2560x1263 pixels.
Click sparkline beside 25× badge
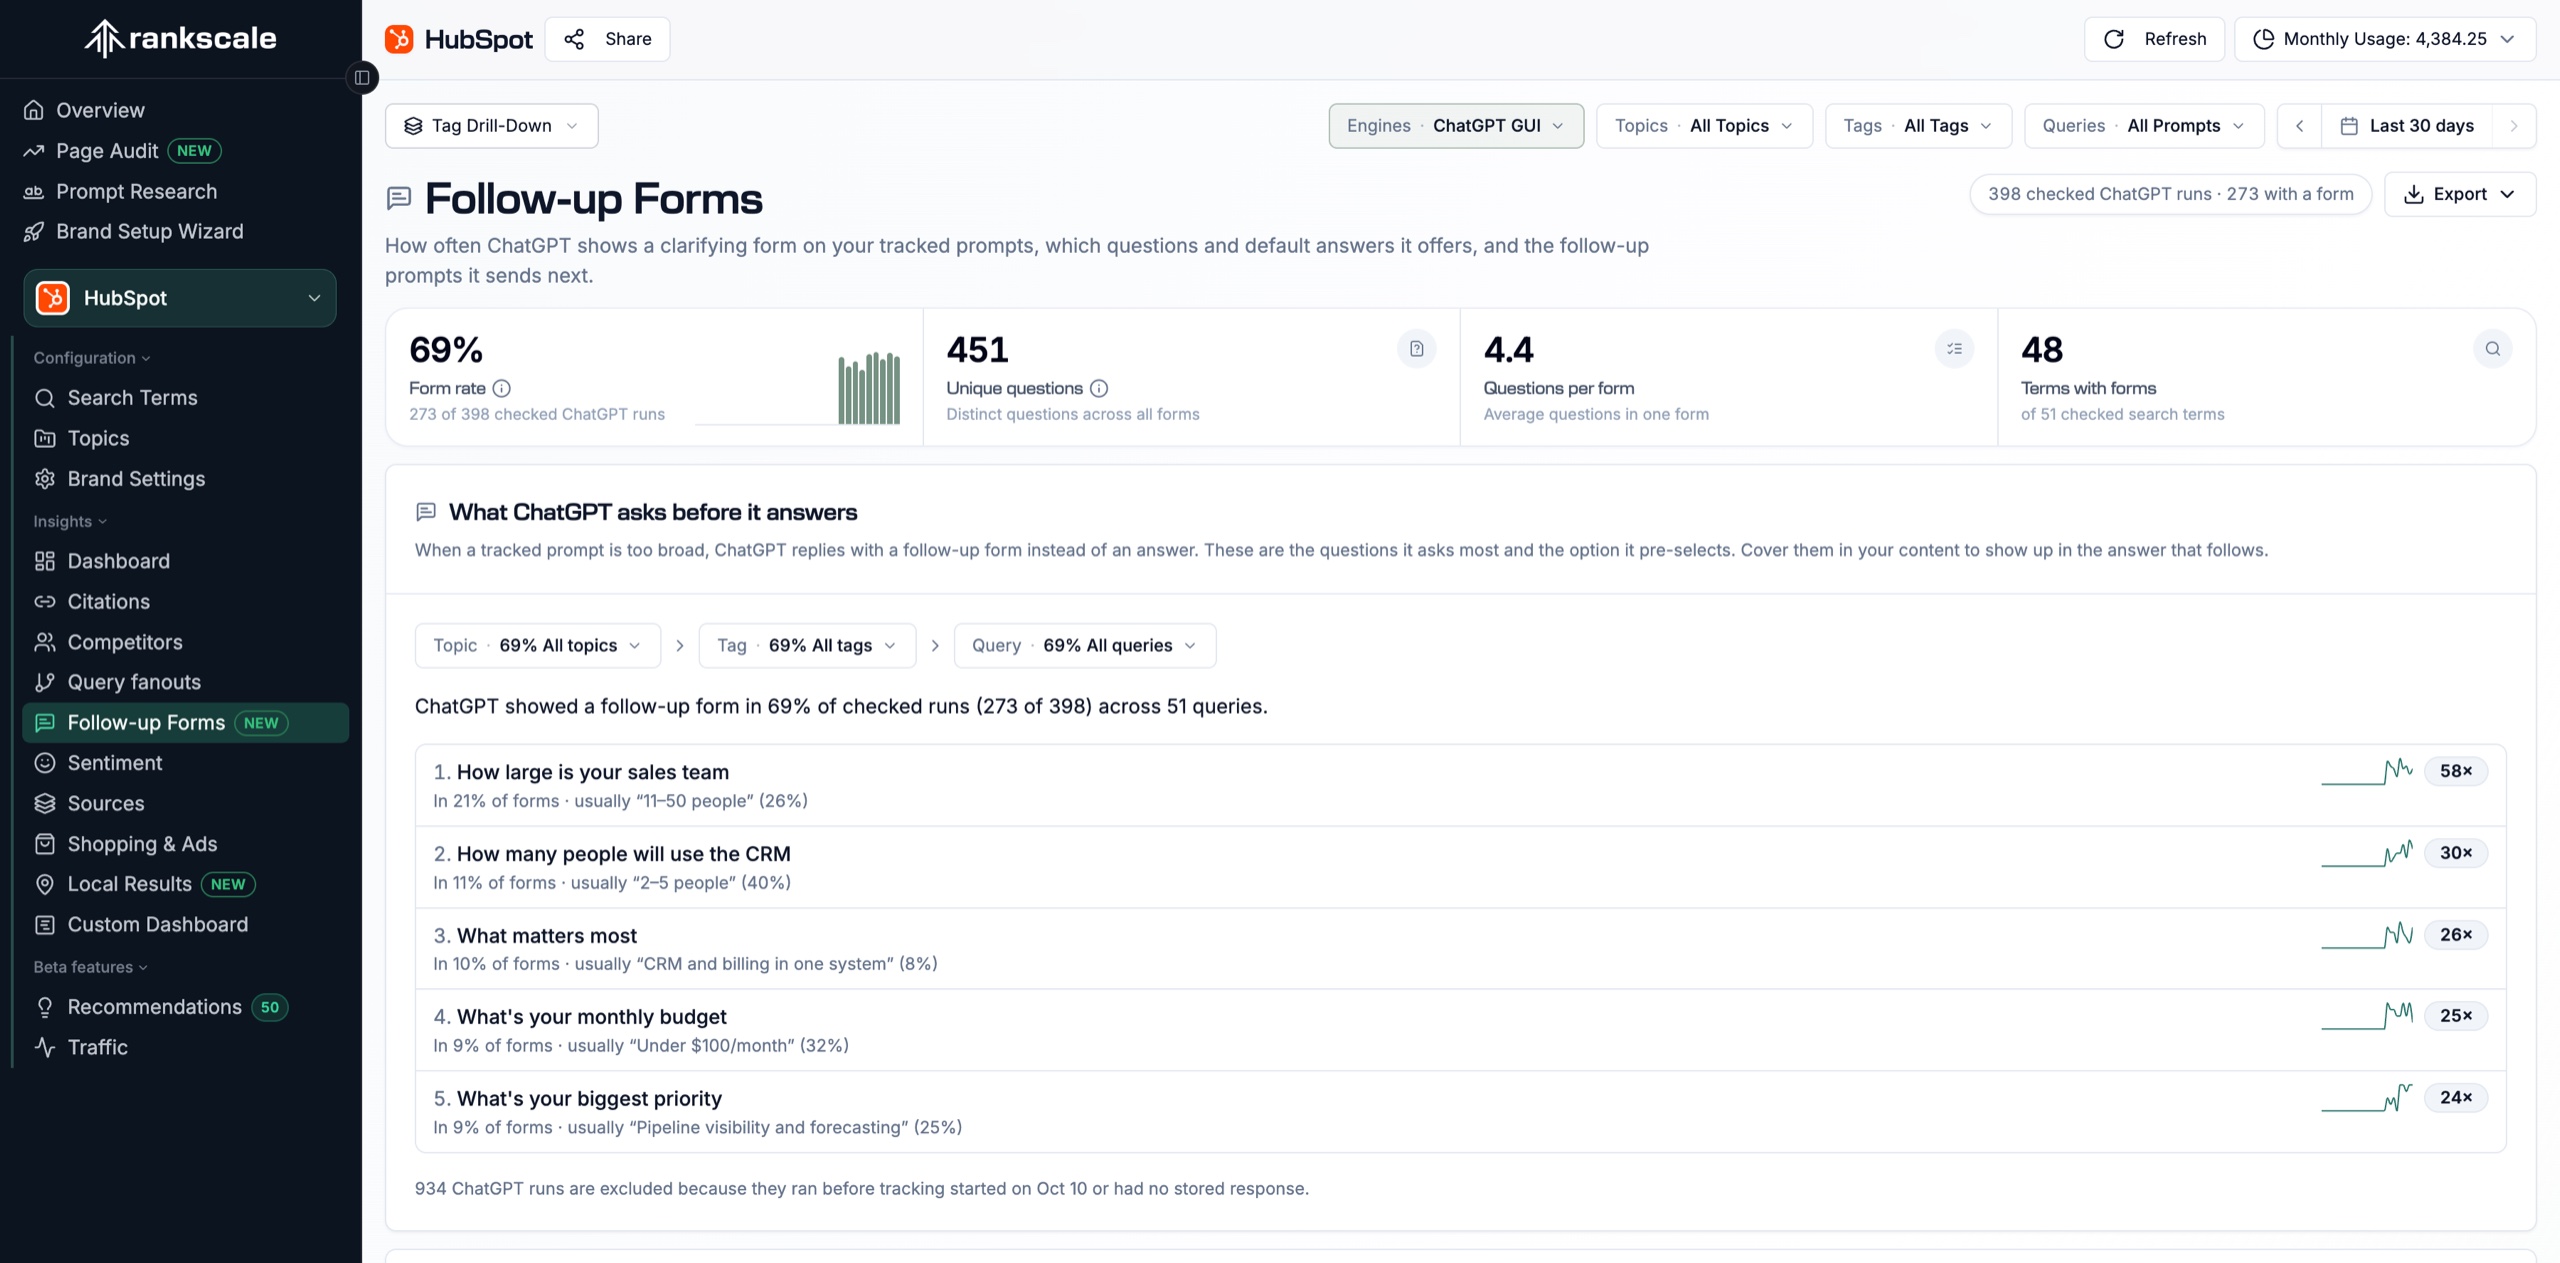[x=2367, y=1016]
